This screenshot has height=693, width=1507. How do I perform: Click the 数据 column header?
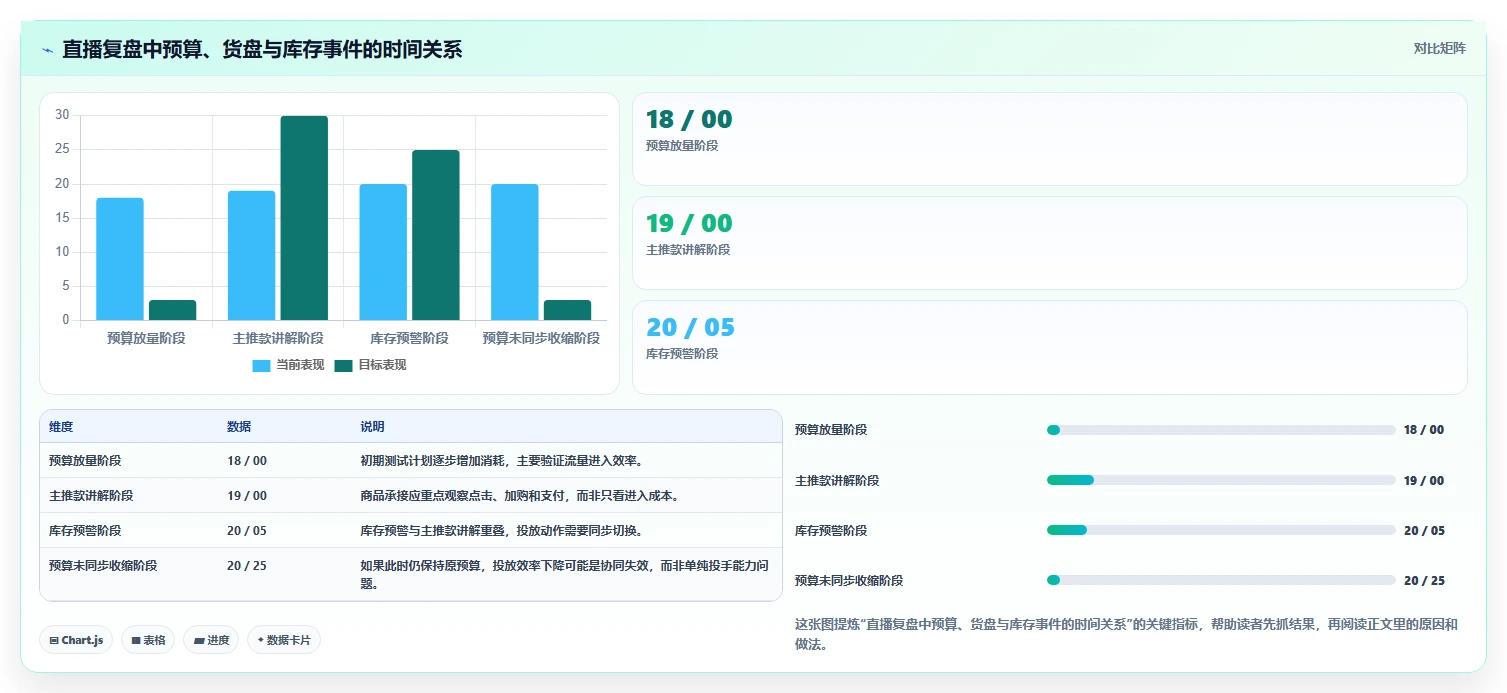click(239, 427)
